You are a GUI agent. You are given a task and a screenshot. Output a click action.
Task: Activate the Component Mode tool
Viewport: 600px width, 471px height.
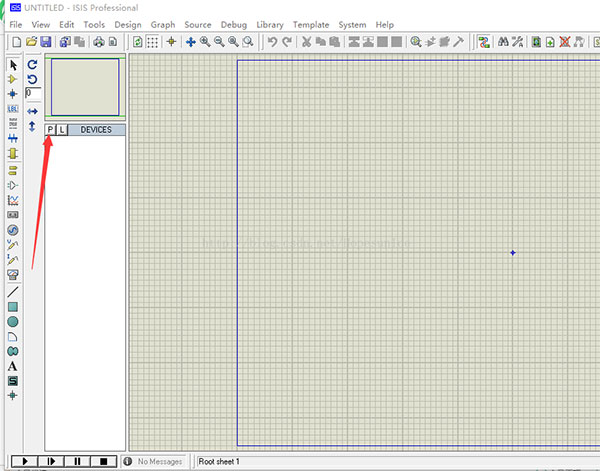click(13, 79)
